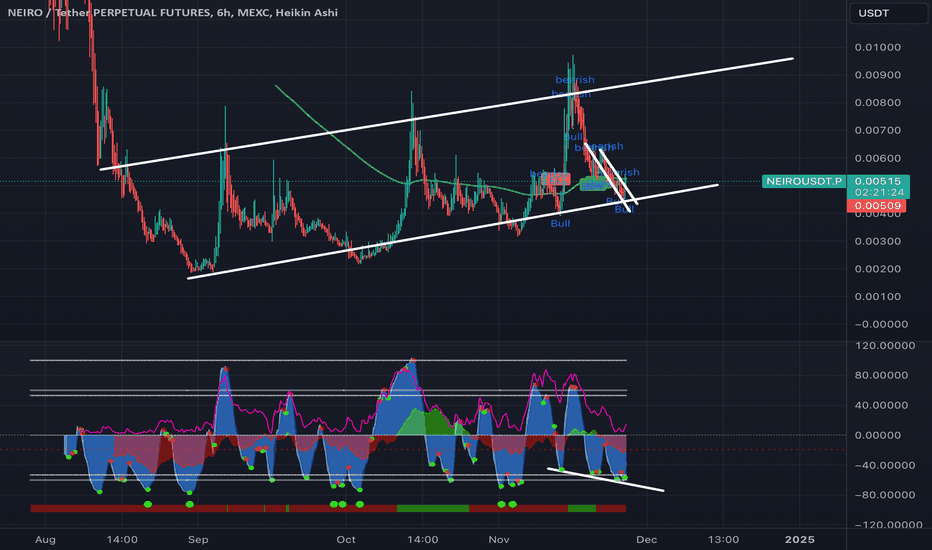
Task: Click the topmost bearish label near the November peak
Action: tap(575, 80)
